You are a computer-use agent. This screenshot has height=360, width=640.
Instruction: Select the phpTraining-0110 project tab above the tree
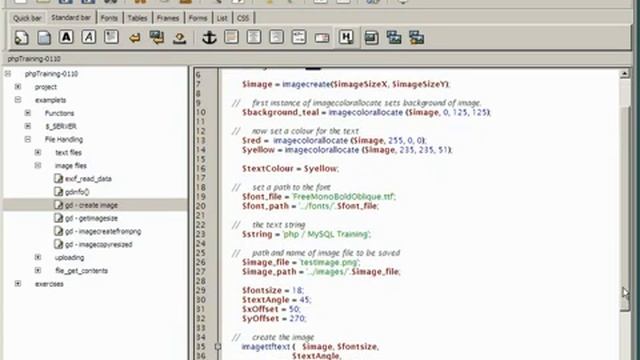coord(34,59)
